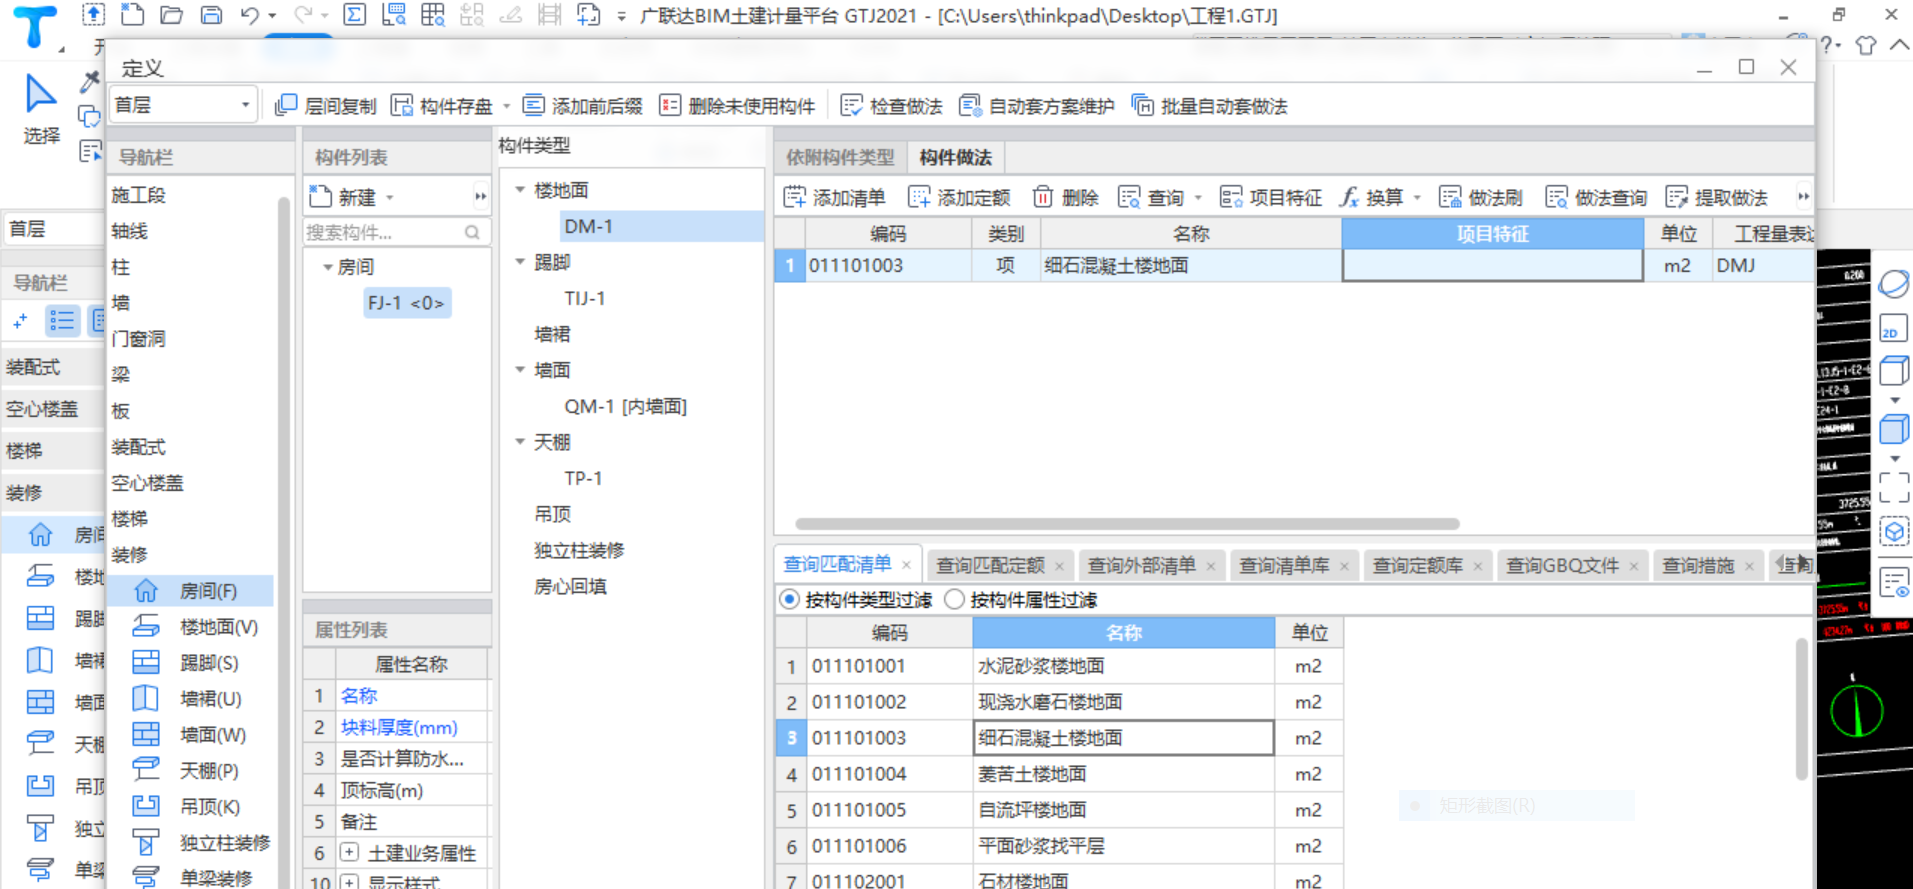Collapse the 踢脚 tree node
Screen dimensions: 1913x889
(x=520, y=262)
